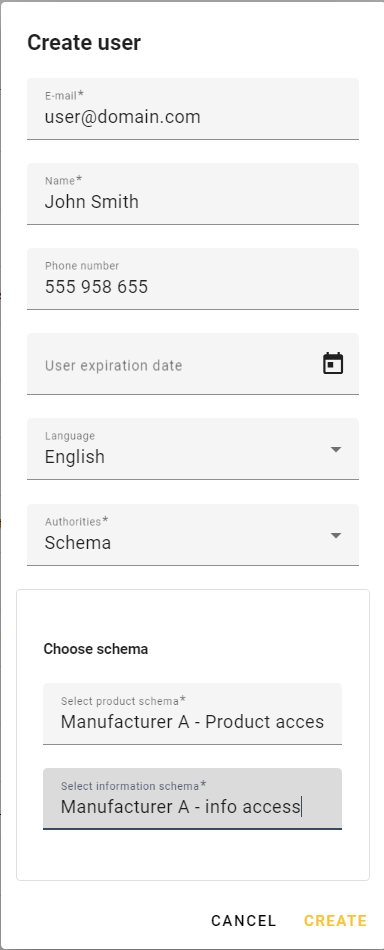This screenshot has height=950, width=384.
Task: Click the Select information schema field
Action: click(x=193, y=799)
